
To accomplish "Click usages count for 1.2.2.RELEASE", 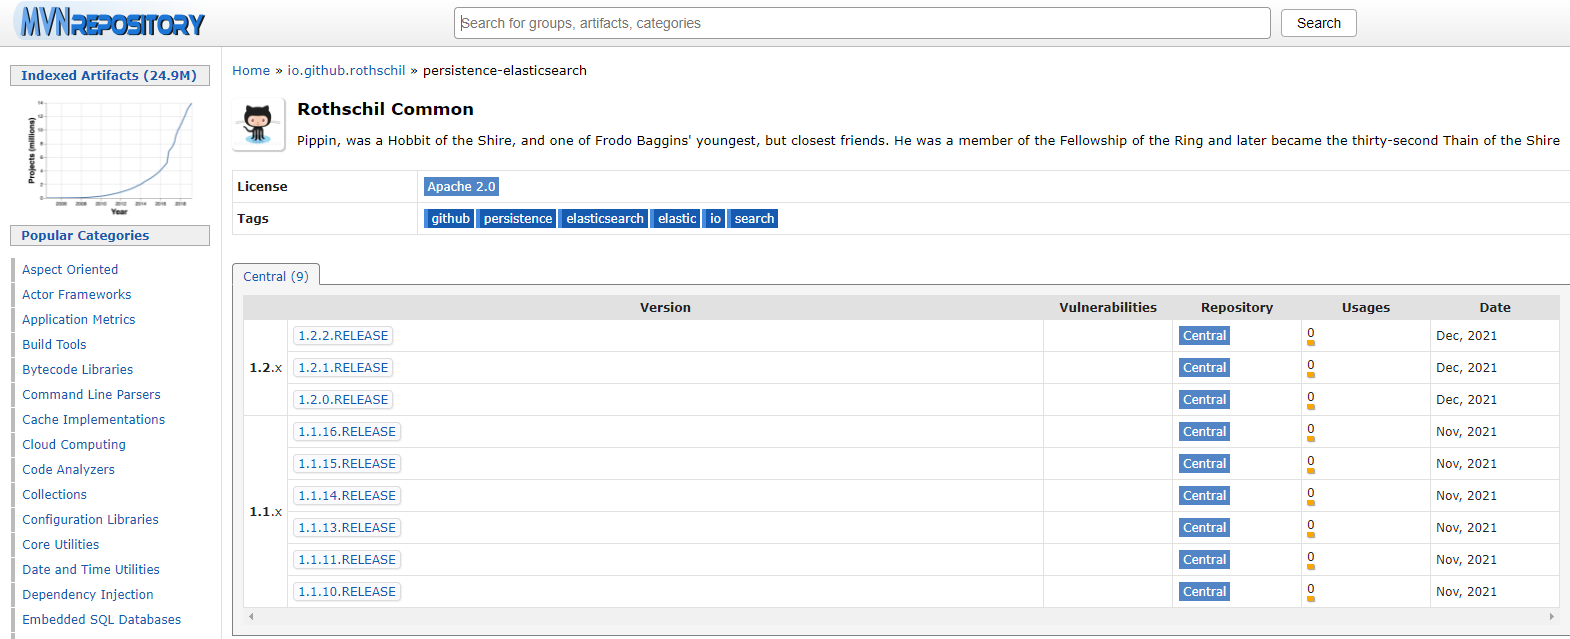I will 1311,334.
